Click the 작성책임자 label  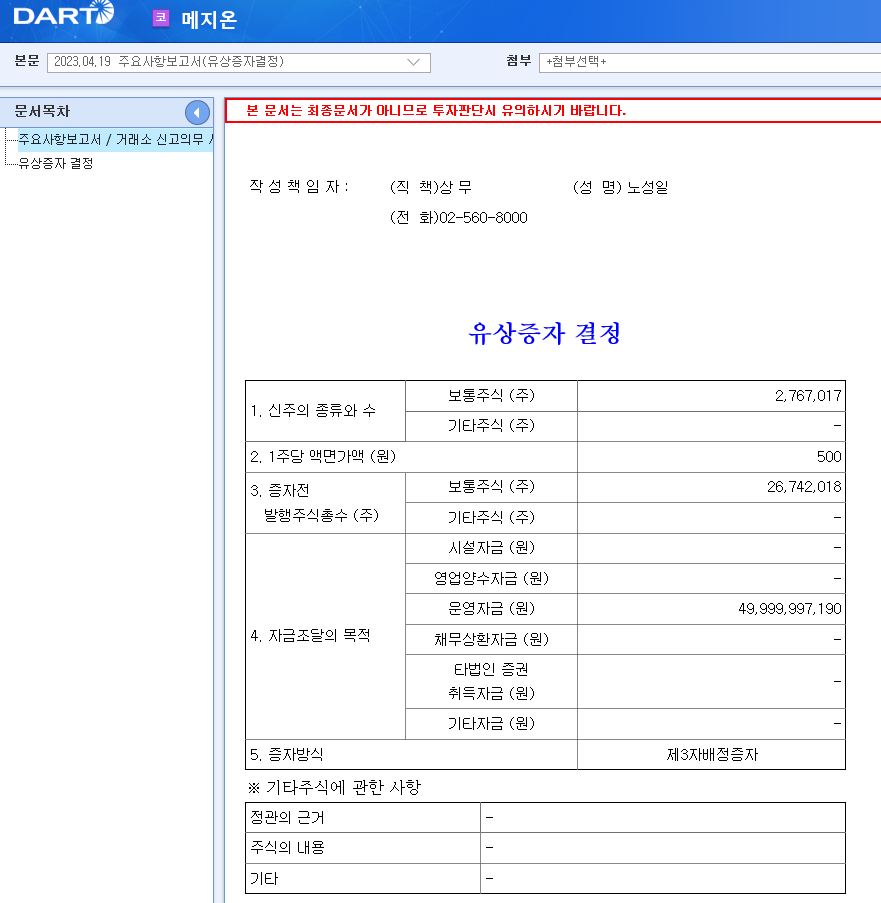298,187
